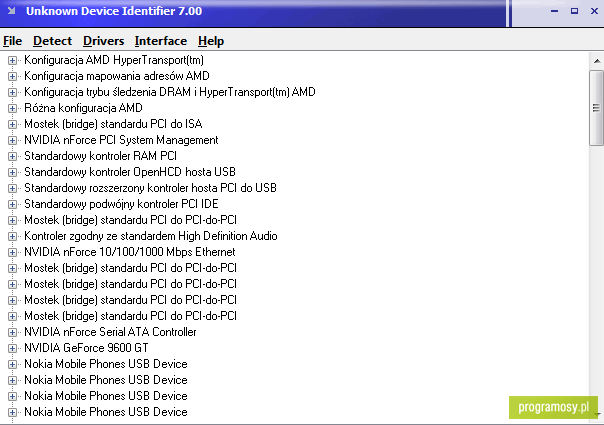The image size is (604, 425).
Task: Open the Interface menu
Action: [x=161, y=41]
